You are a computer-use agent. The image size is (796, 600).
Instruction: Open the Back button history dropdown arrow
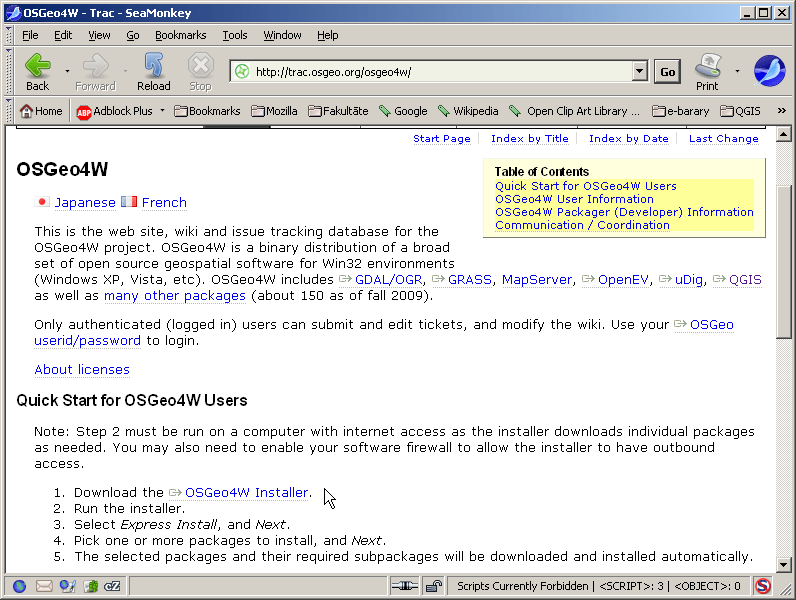pyautogui.click(x=67, y=72)
